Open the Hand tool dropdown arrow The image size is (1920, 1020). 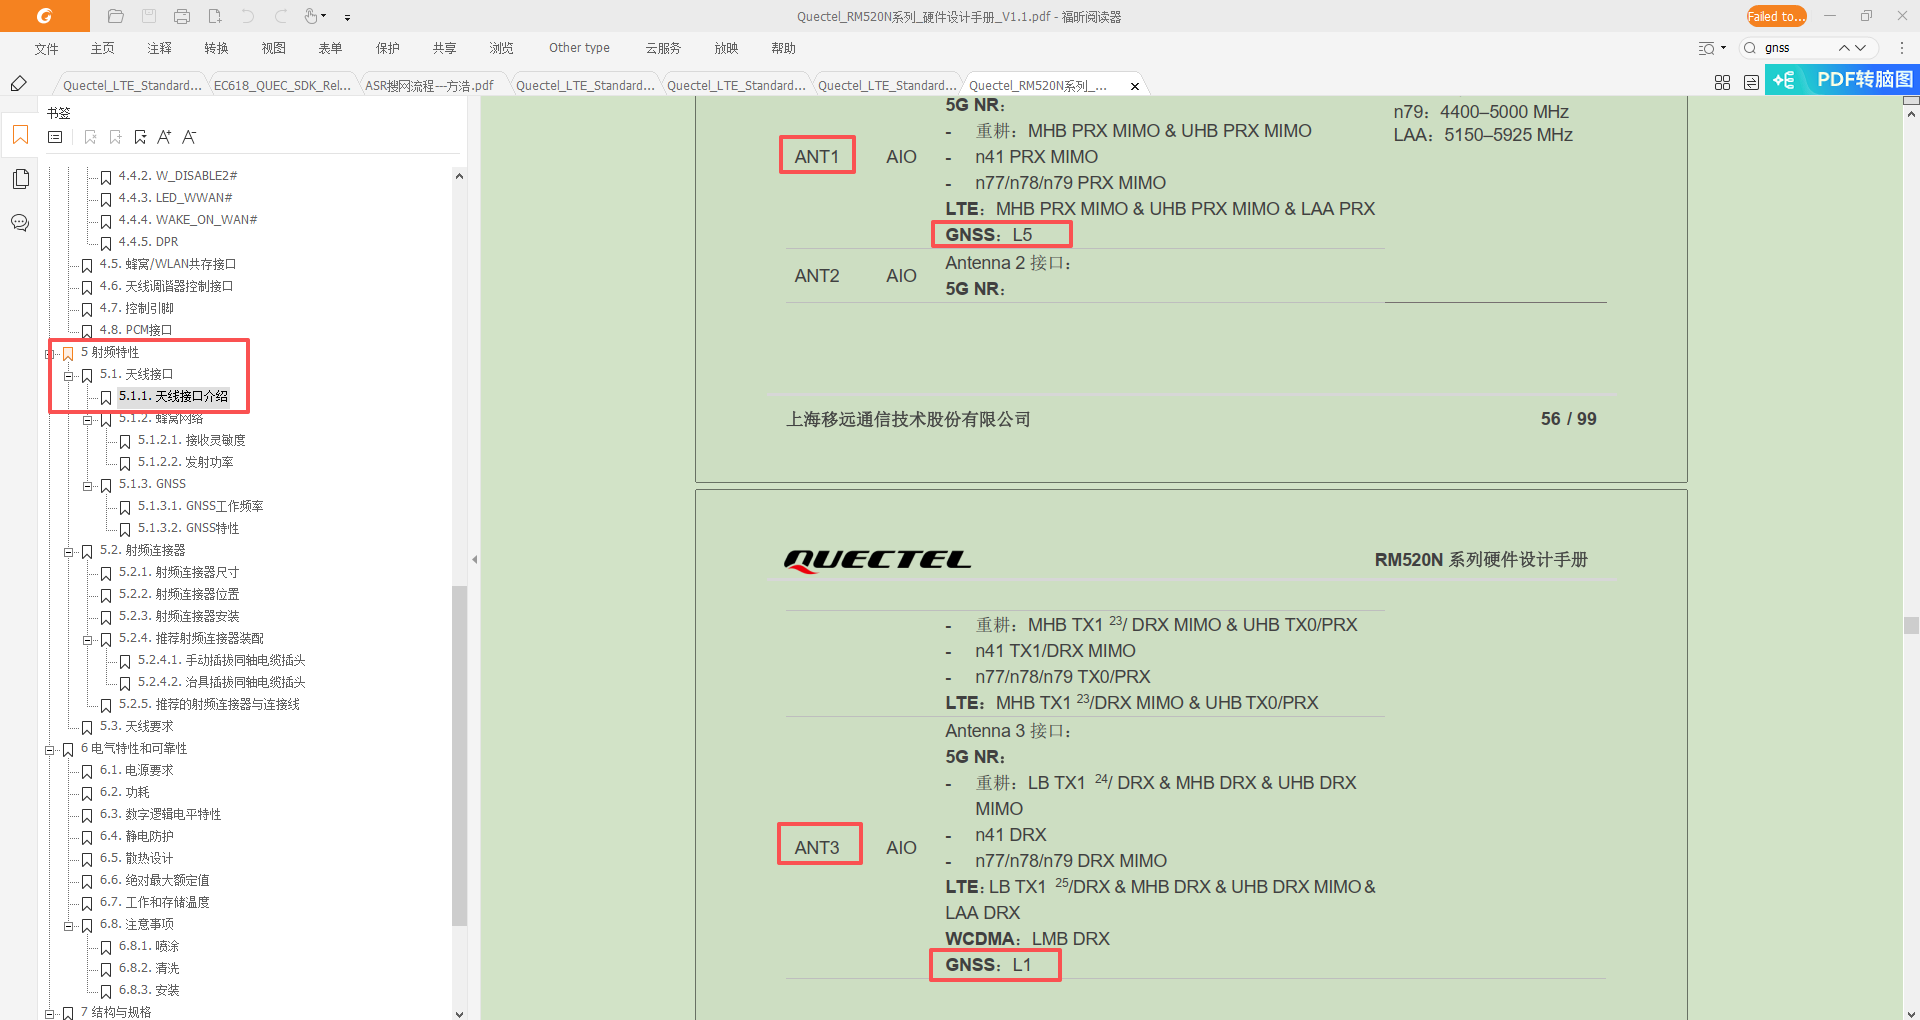coord(324,16)
